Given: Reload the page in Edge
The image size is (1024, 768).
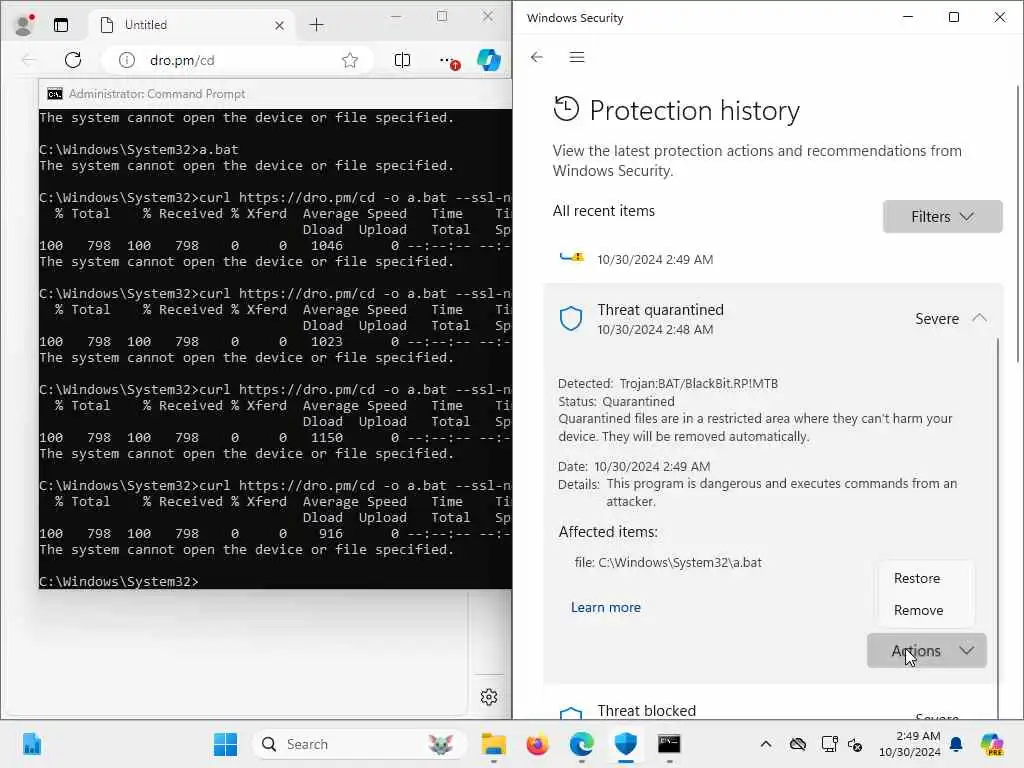Looking at the screenshot, I should (x=73, y=60).
